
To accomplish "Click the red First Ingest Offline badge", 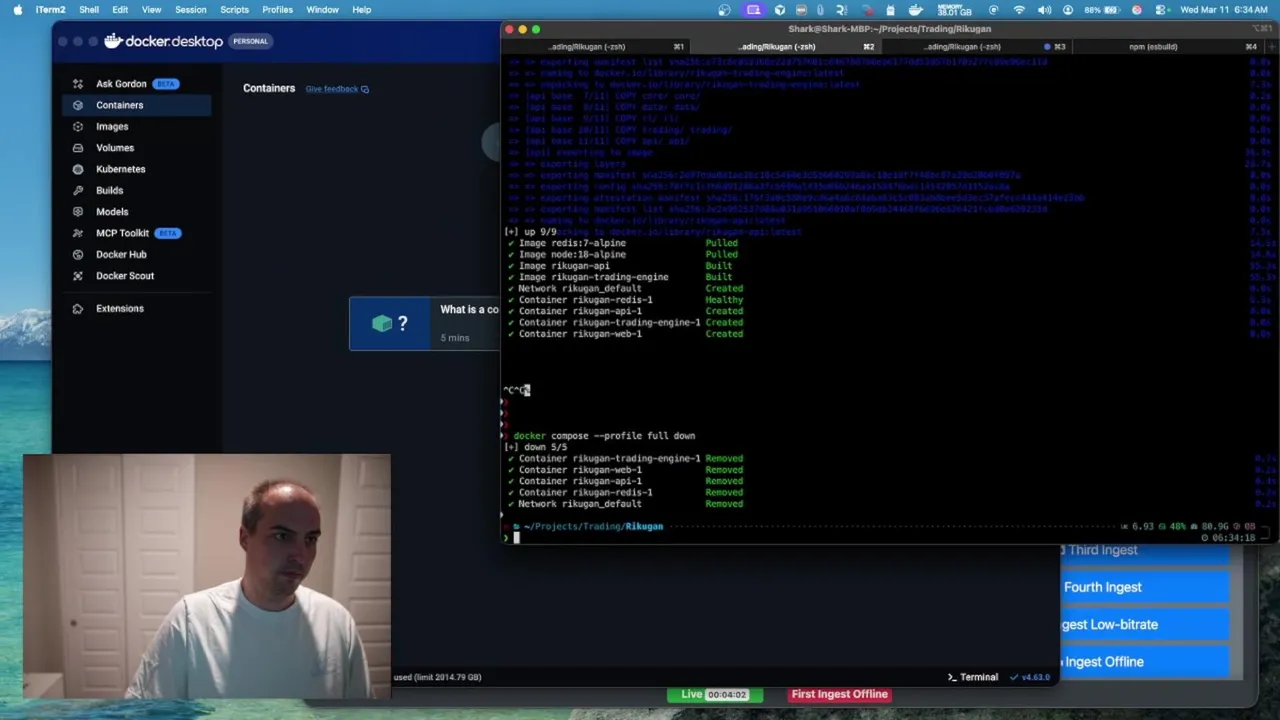I will click(x=839, y=694).
